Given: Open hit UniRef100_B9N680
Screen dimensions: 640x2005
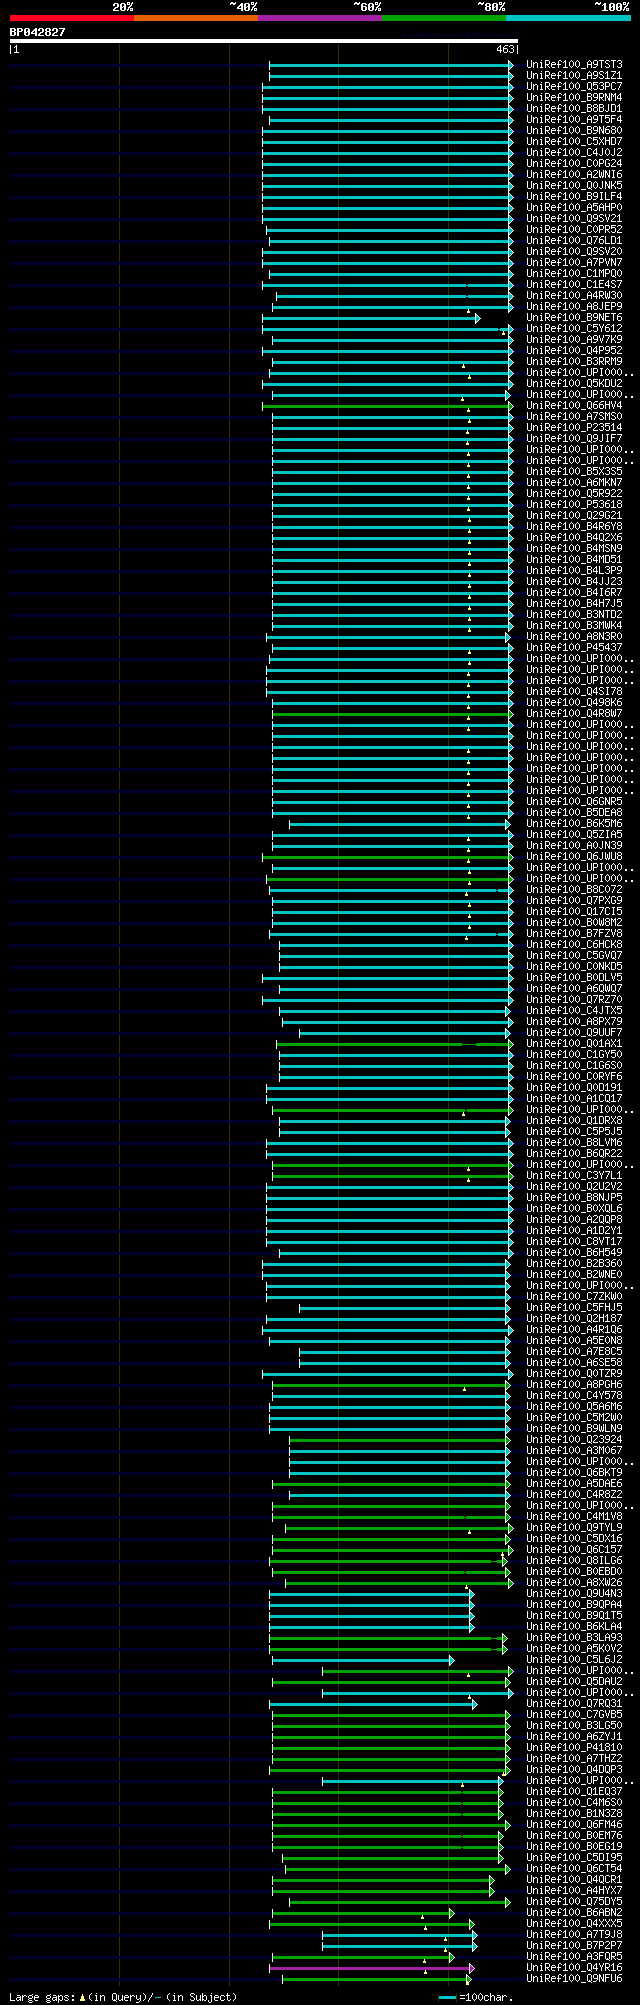Looking at the screenshot, I should point(574,131).
